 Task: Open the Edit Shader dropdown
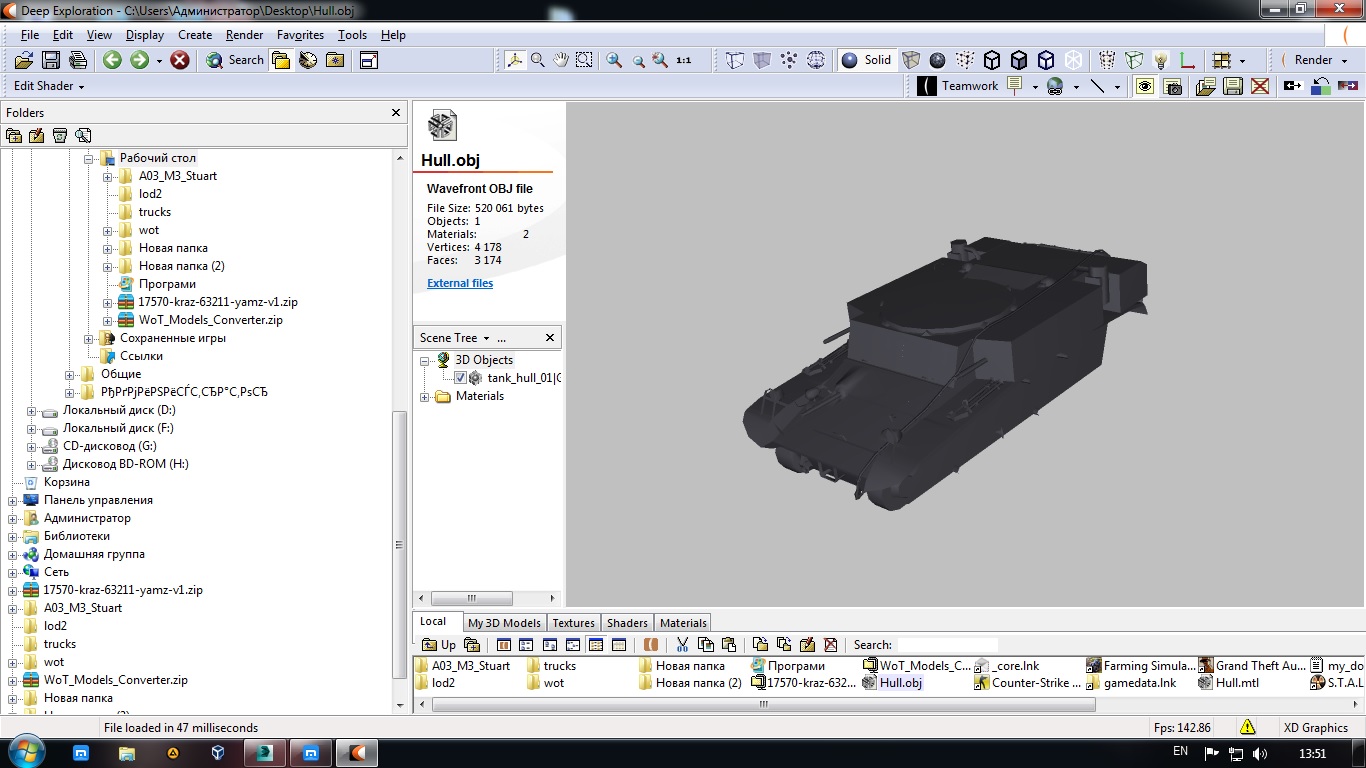[49, 86]
